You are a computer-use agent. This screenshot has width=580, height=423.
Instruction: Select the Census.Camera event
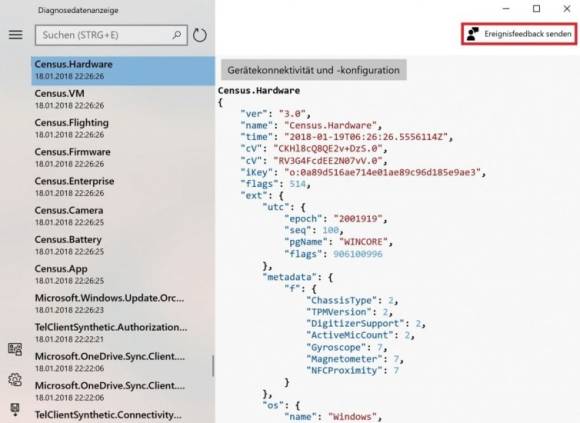tap(123, 216)
